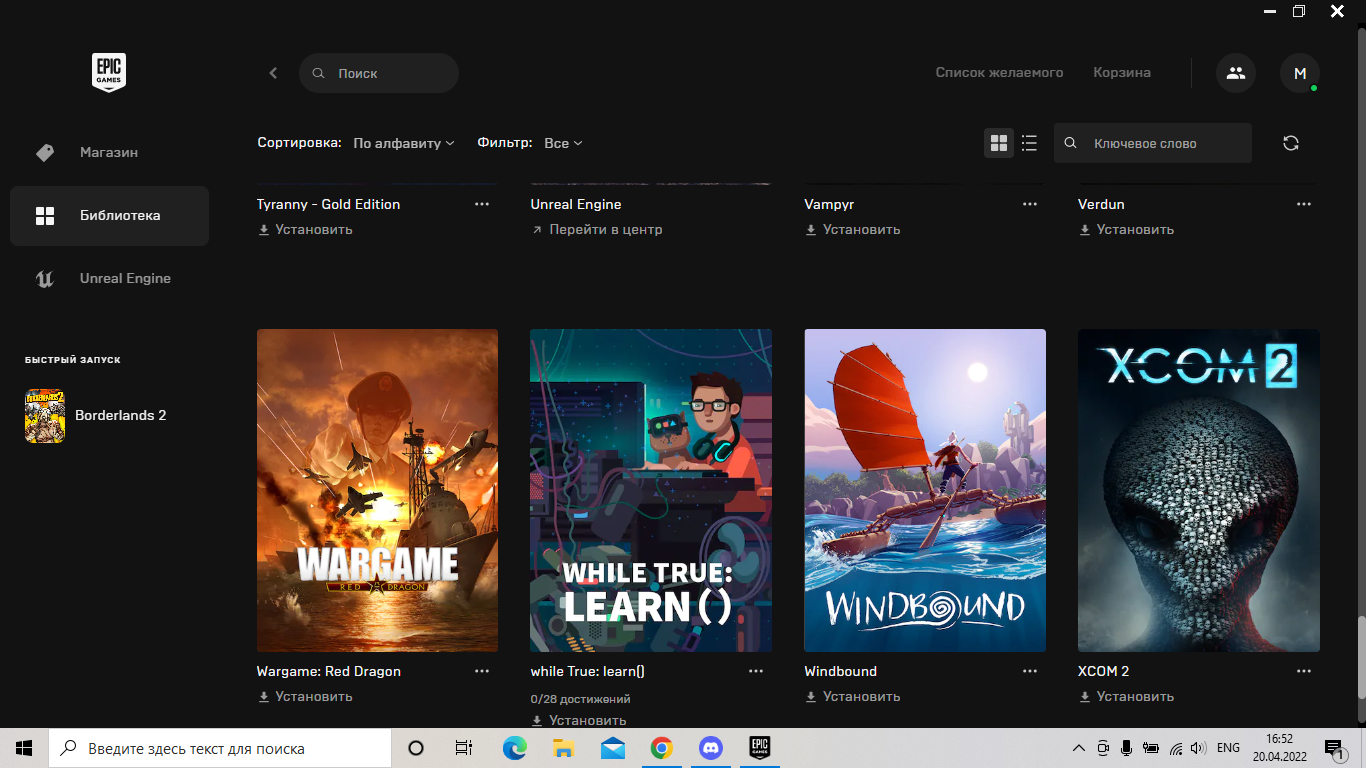Focus the Ключевое слово library filter field
Viewport: 1366px width, 768px height.
point(1153,143)
